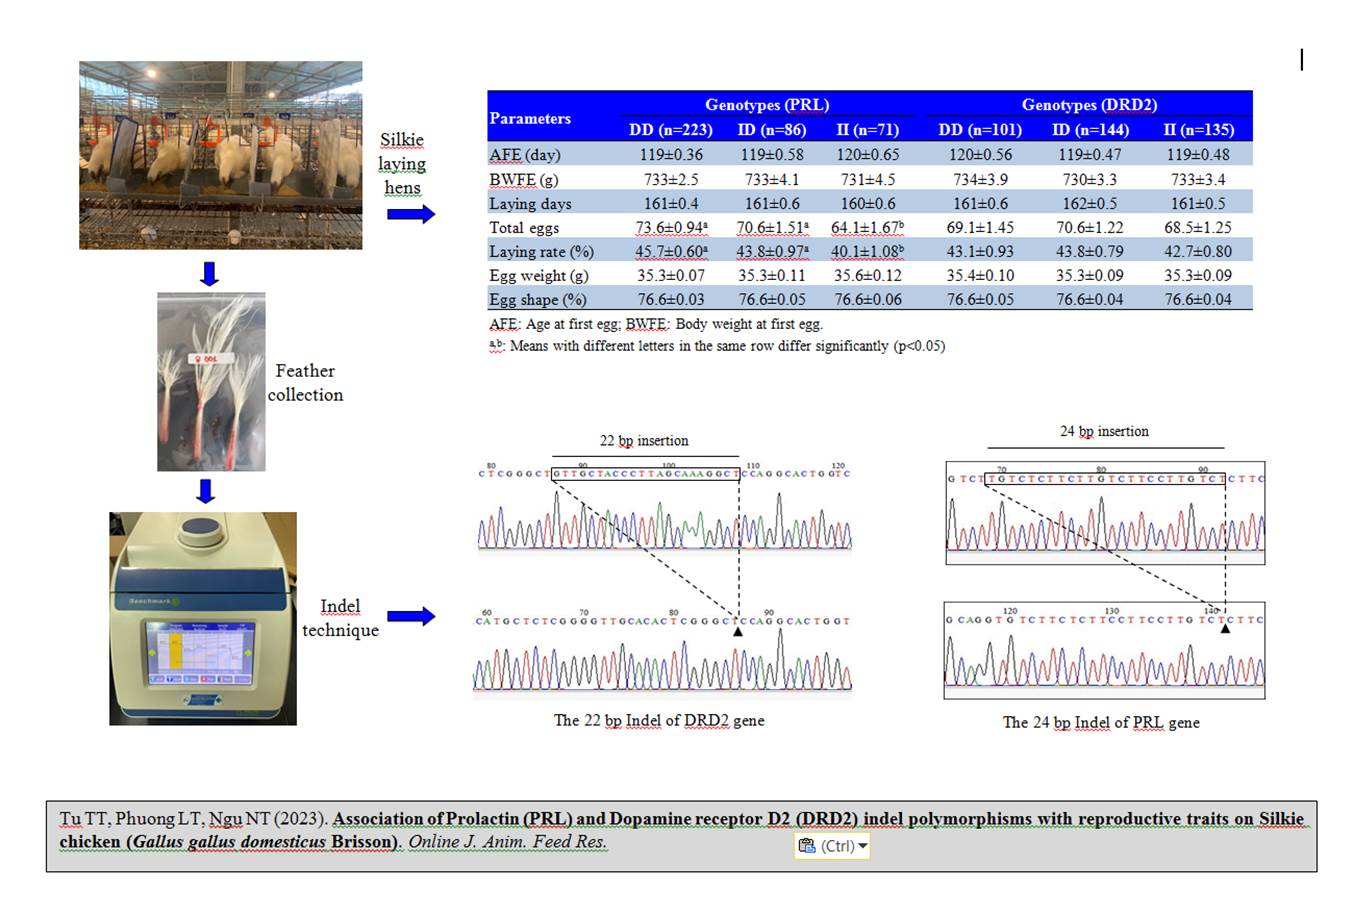This screenshot has width=1371, height=903.
Task: Click the black triangle marker on PRL sequence
Action: click(1225, 628)
